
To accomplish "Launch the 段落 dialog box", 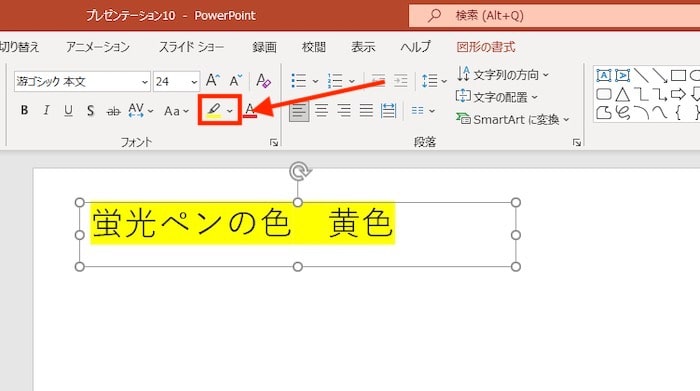I will pos(576,142).
